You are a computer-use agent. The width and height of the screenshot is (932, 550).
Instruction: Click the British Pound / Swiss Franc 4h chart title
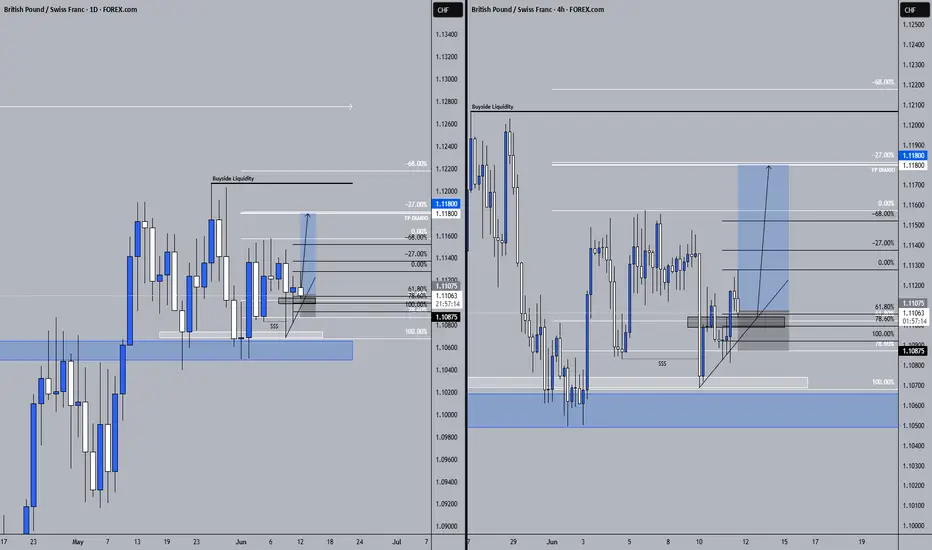[537, 10]
